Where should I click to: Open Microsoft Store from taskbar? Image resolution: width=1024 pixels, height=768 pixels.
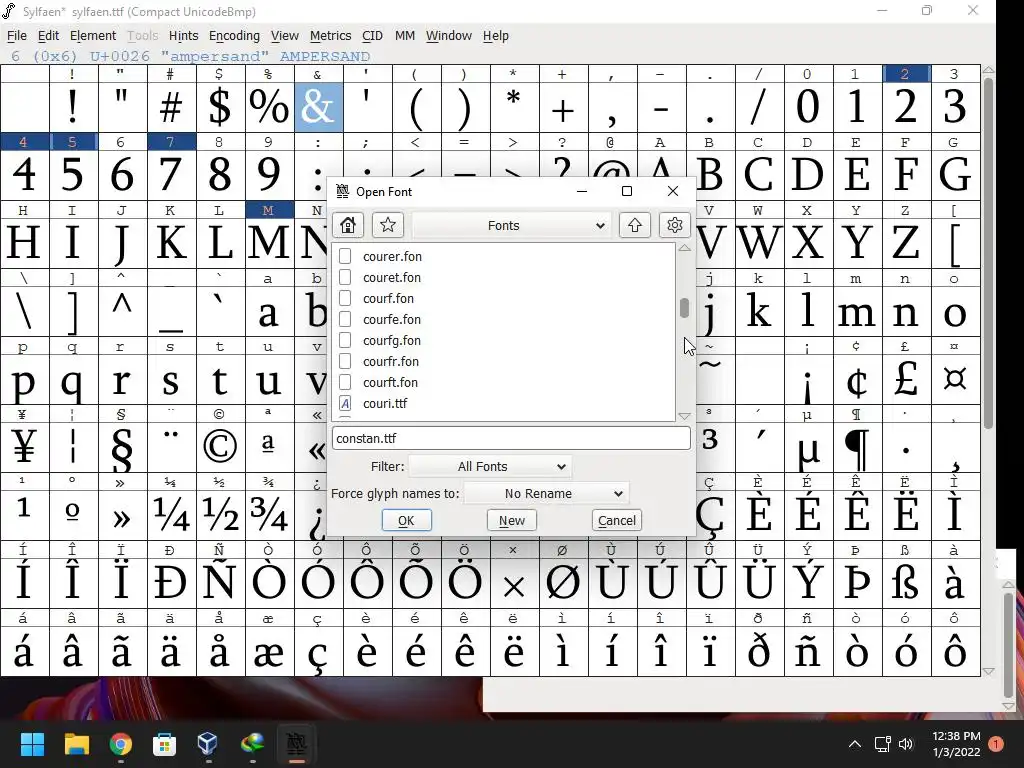tap(164, 744)
